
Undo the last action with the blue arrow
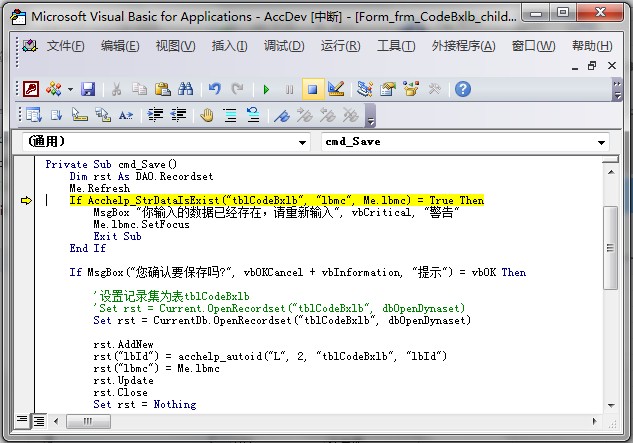click(x=214, y=89)
